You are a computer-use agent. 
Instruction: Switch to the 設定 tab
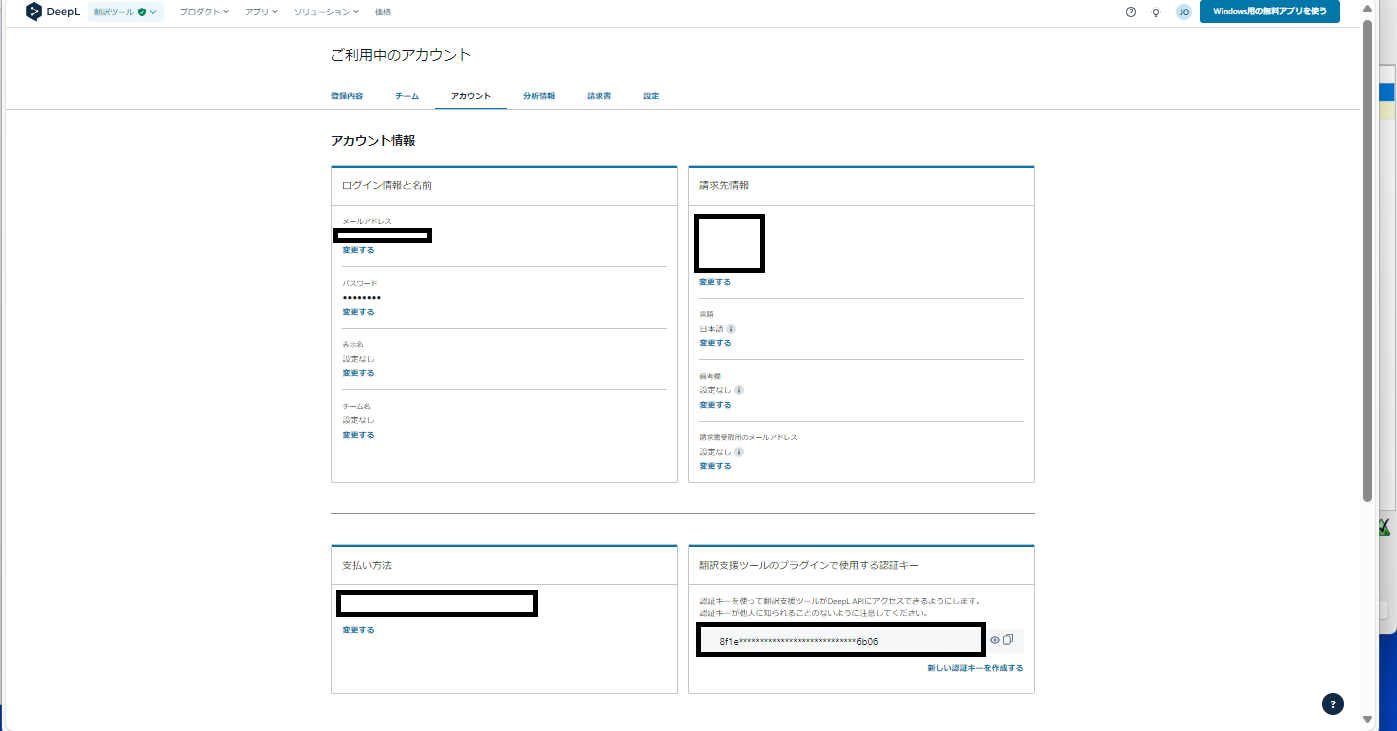(x=651, y=96)
